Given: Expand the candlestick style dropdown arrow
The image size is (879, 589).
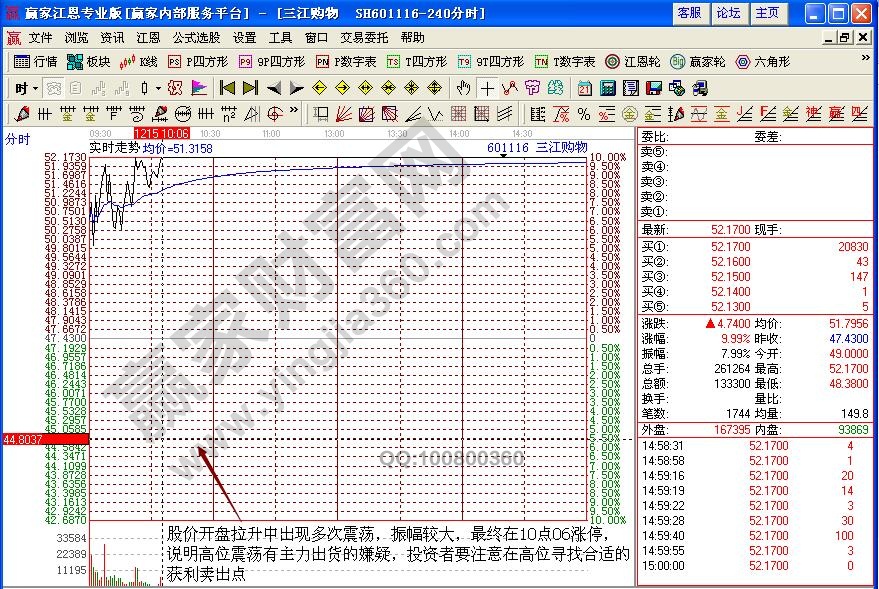Looking at the screenshot, I should pyautogui.click(x=158, y=88).
